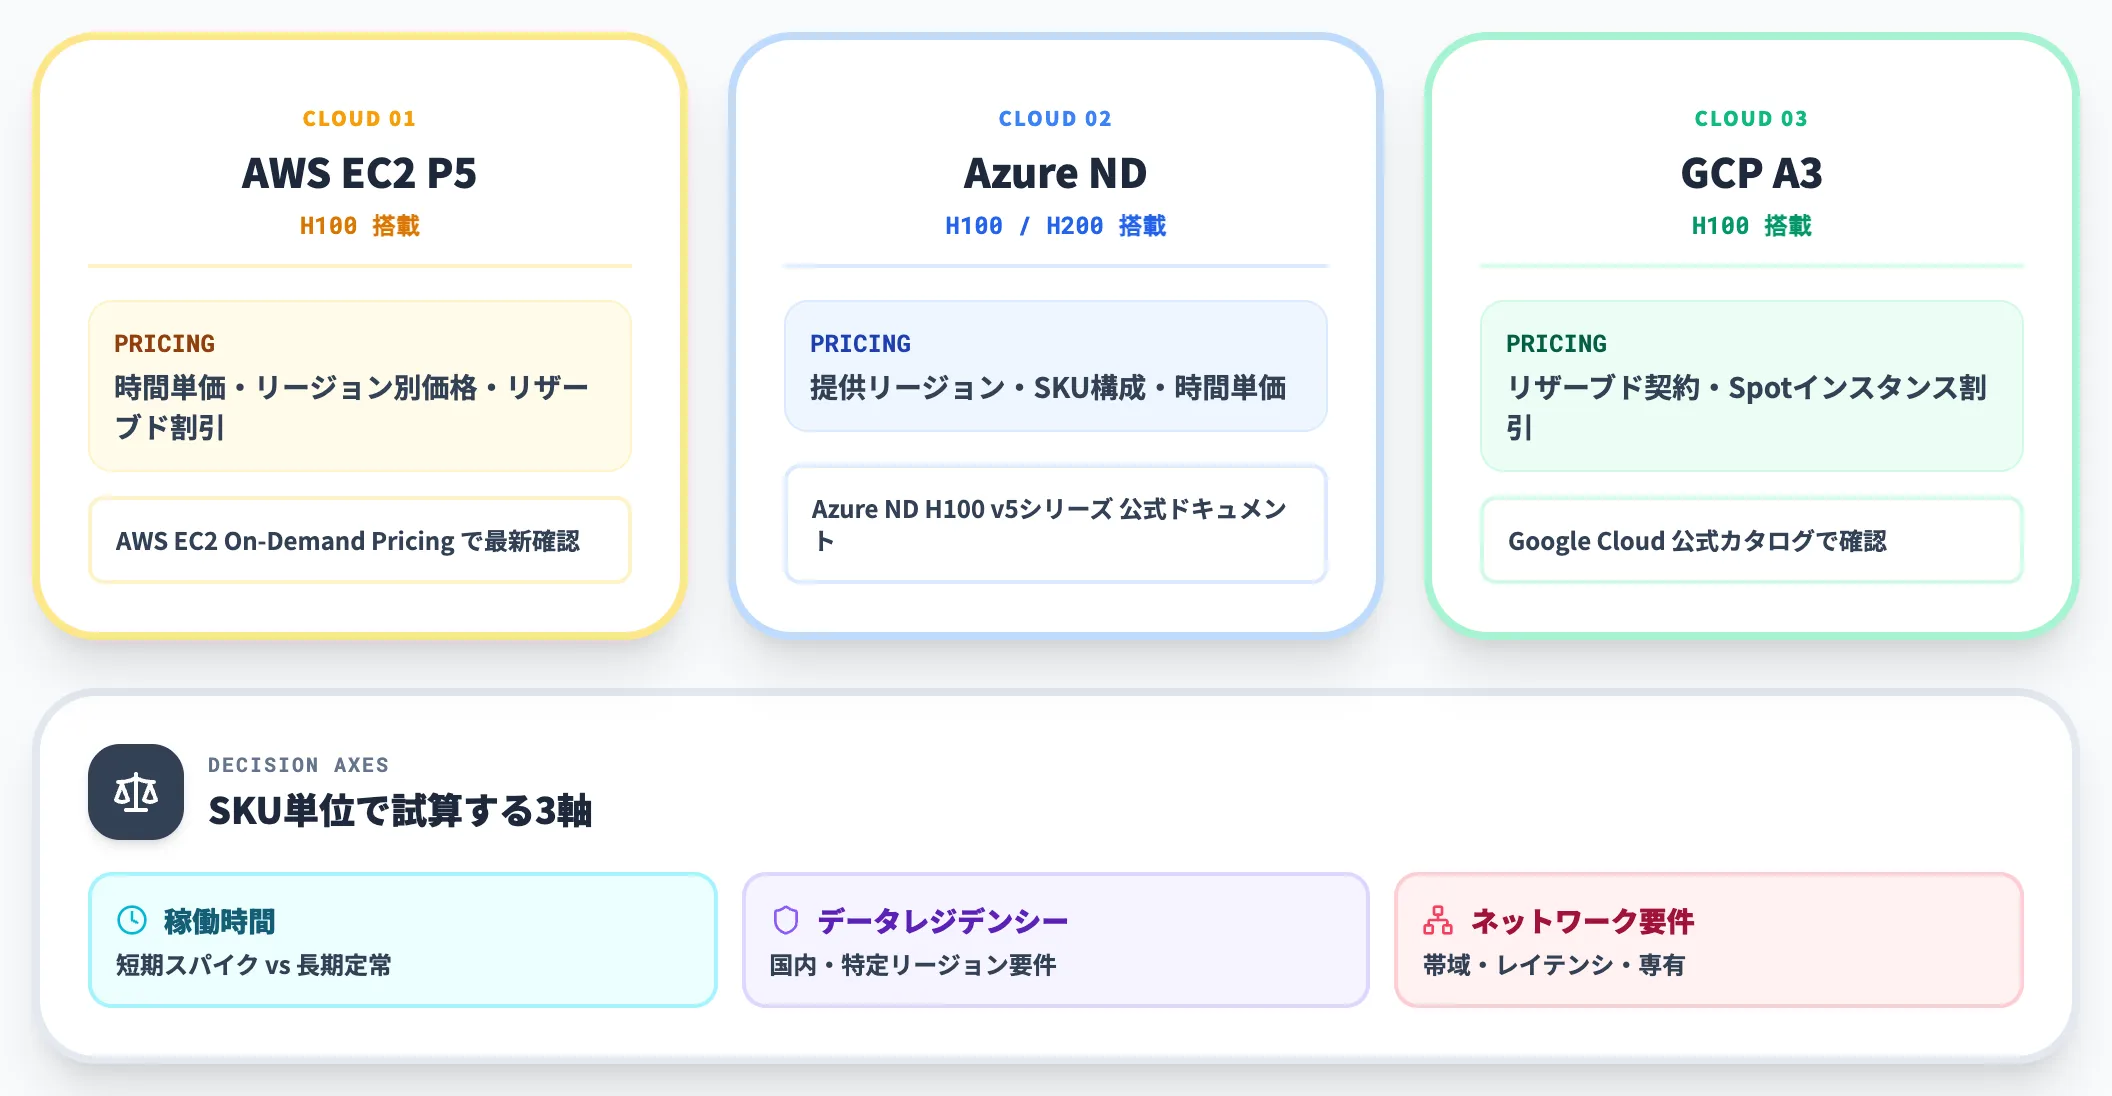Select the GCP A3 heading
Viewport: 2112px width, 1096px height.
click(1752, 173)
